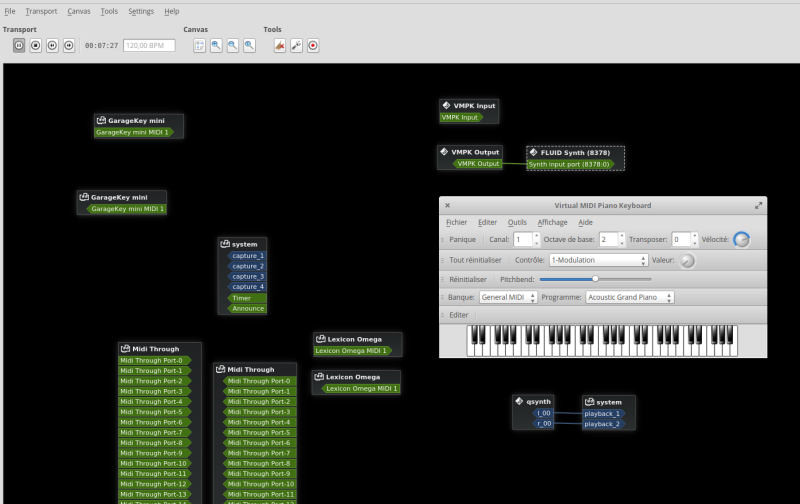This screenshot has height=504, width=800.
Task: Click the Pitchbend slider handle
Action: [x=595, y=279]
